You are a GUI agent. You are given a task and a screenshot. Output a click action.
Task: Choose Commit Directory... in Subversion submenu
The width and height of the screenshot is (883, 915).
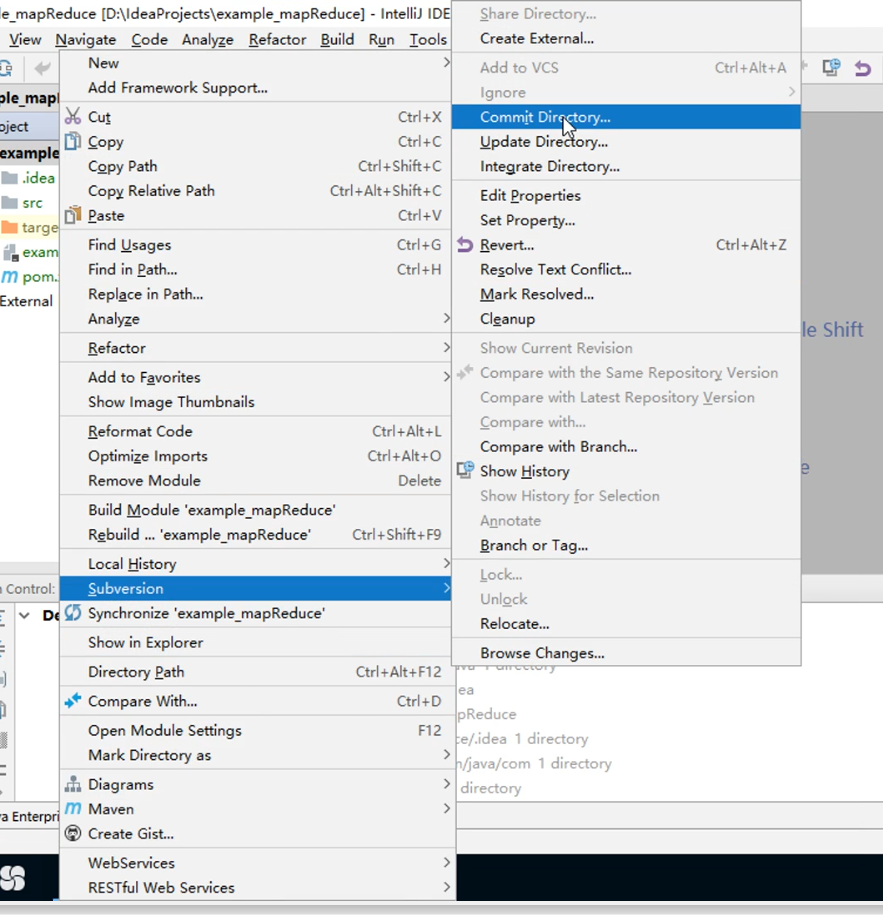point(626,117)
